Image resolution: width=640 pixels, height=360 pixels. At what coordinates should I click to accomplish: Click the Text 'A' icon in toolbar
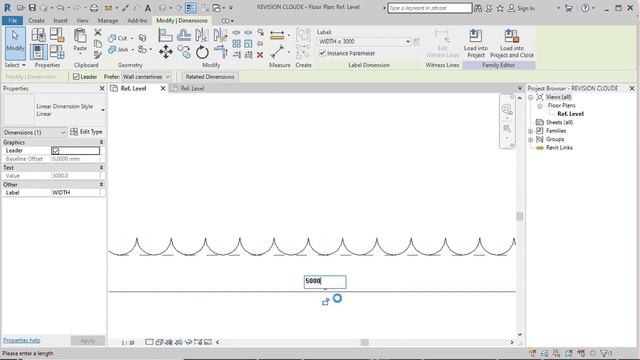(x=148, y=8)
